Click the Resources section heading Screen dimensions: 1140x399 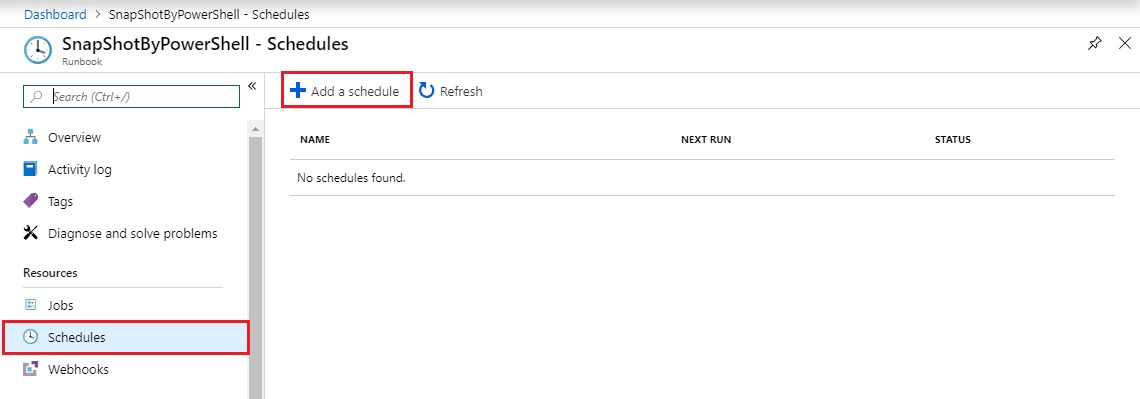point(50,273)
